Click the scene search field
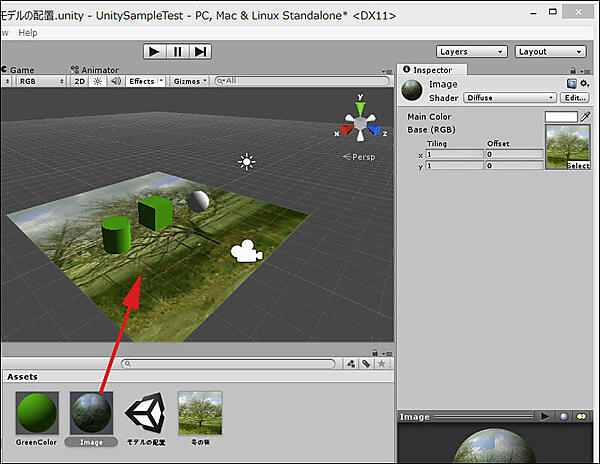This screenshot has width=600, height=464. (302, 81)
